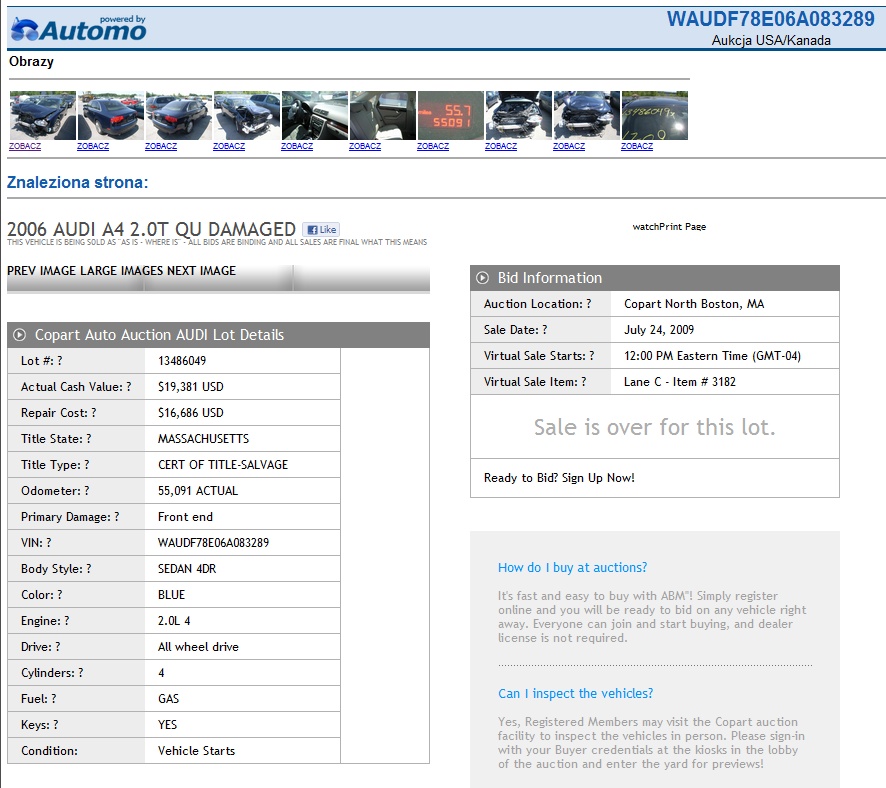Click the question mark beside Engine
886x788 pixels.
pos(67,621)
